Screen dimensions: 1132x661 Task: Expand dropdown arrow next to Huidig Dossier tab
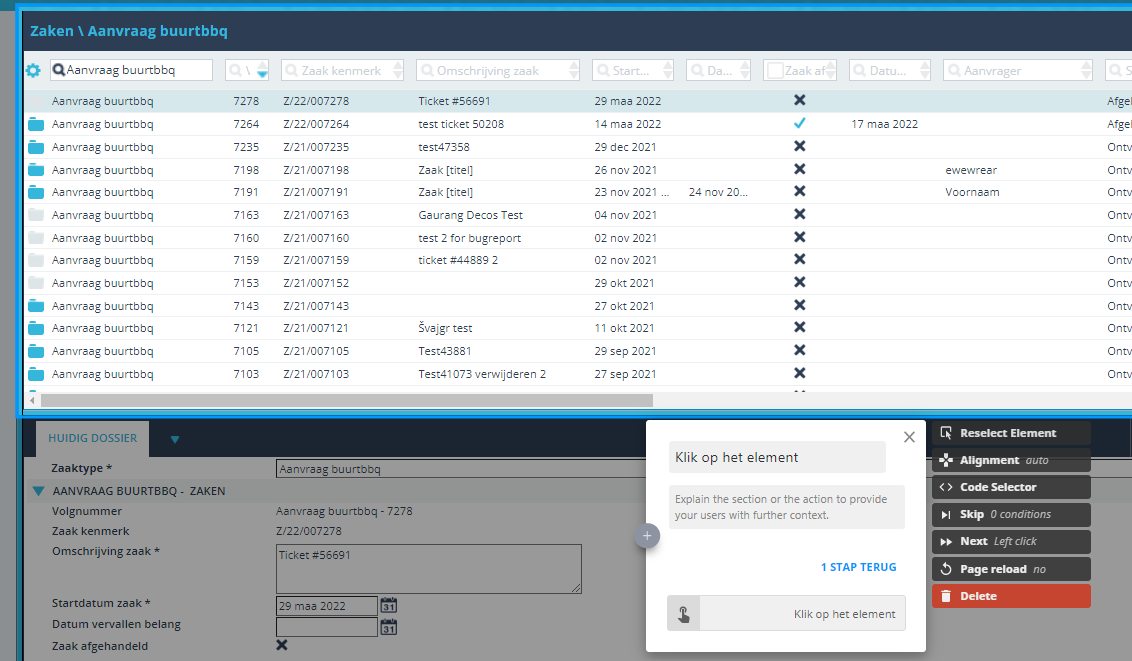point(175,439)
